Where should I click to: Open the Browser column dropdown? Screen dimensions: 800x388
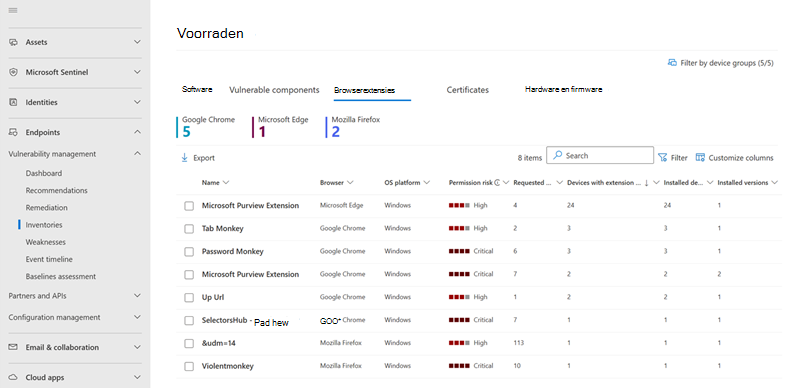coord(350,183)
